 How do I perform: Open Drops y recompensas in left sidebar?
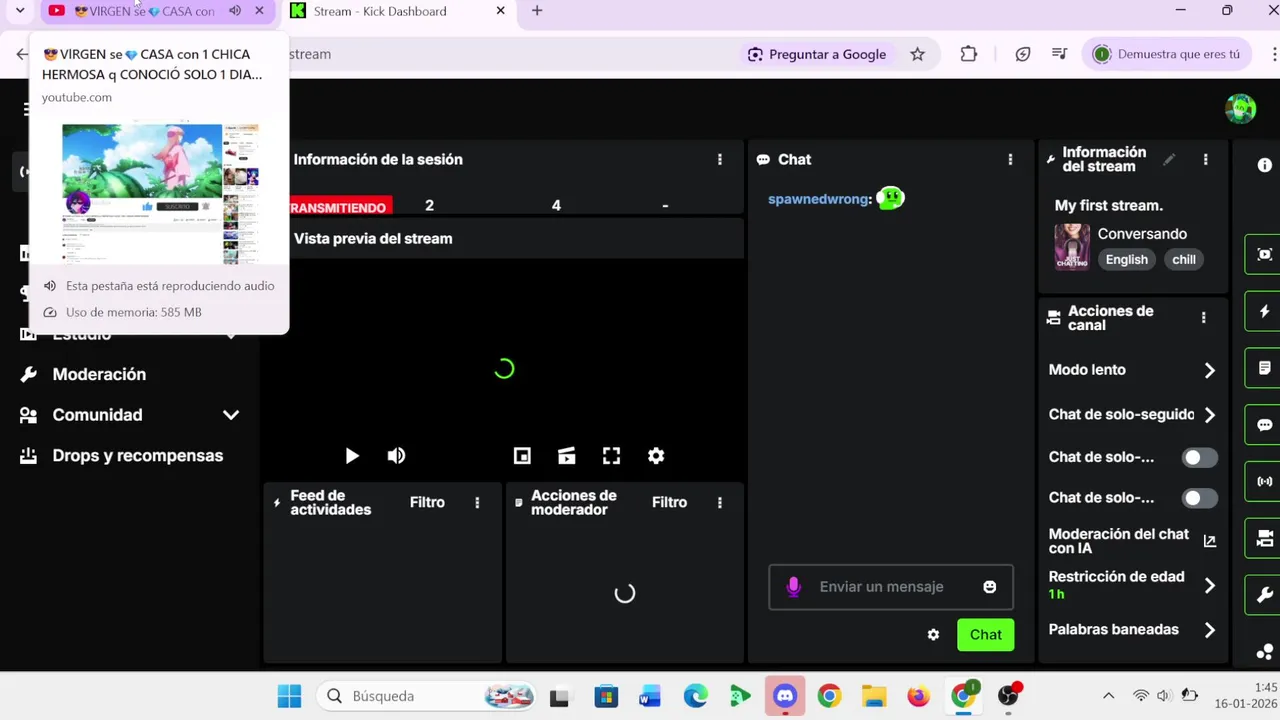pos(122,456)
